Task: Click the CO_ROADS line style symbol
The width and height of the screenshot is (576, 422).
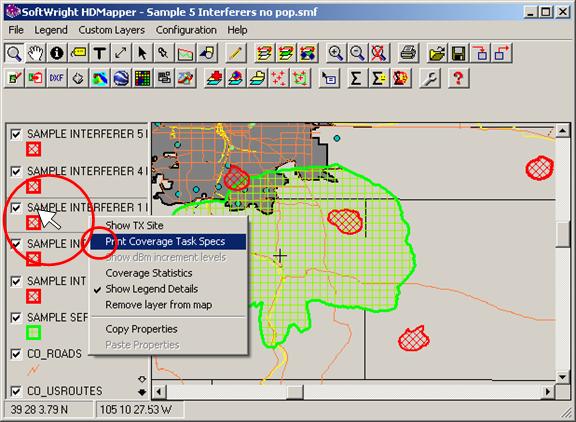Action: (x=33, y=369)
